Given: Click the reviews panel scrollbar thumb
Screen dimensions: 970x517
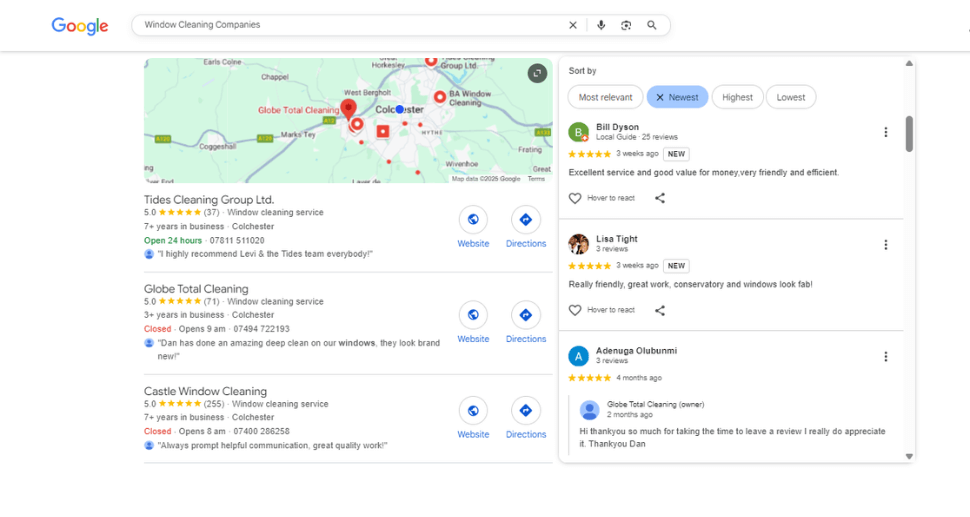Looking at the screenshot, I should (909, 134).
